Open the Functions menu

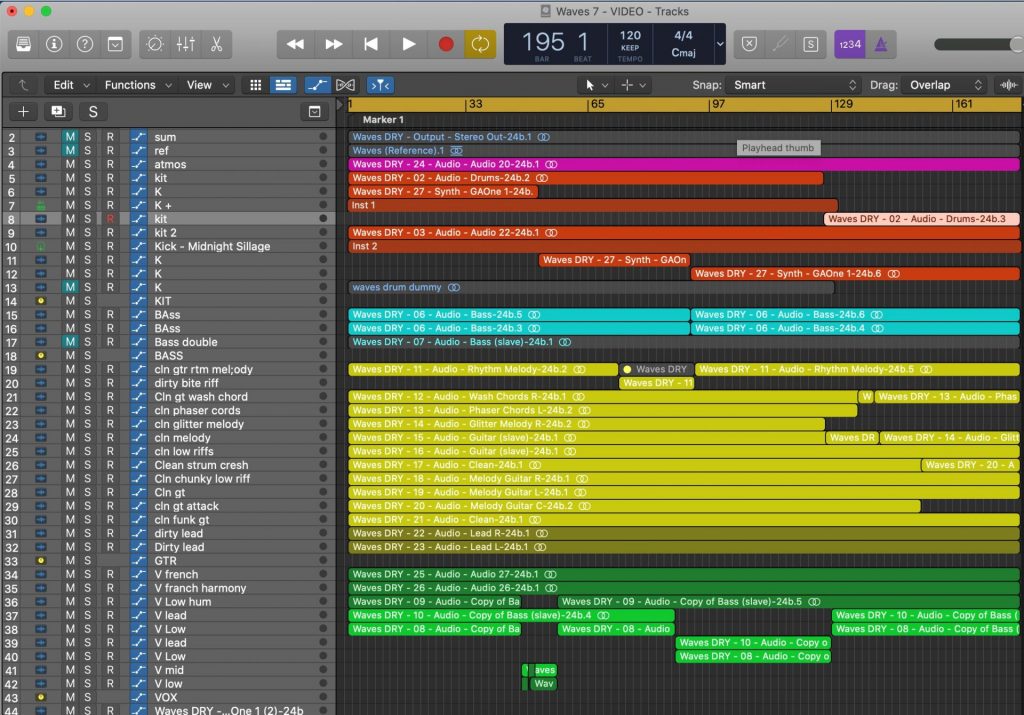138,85
